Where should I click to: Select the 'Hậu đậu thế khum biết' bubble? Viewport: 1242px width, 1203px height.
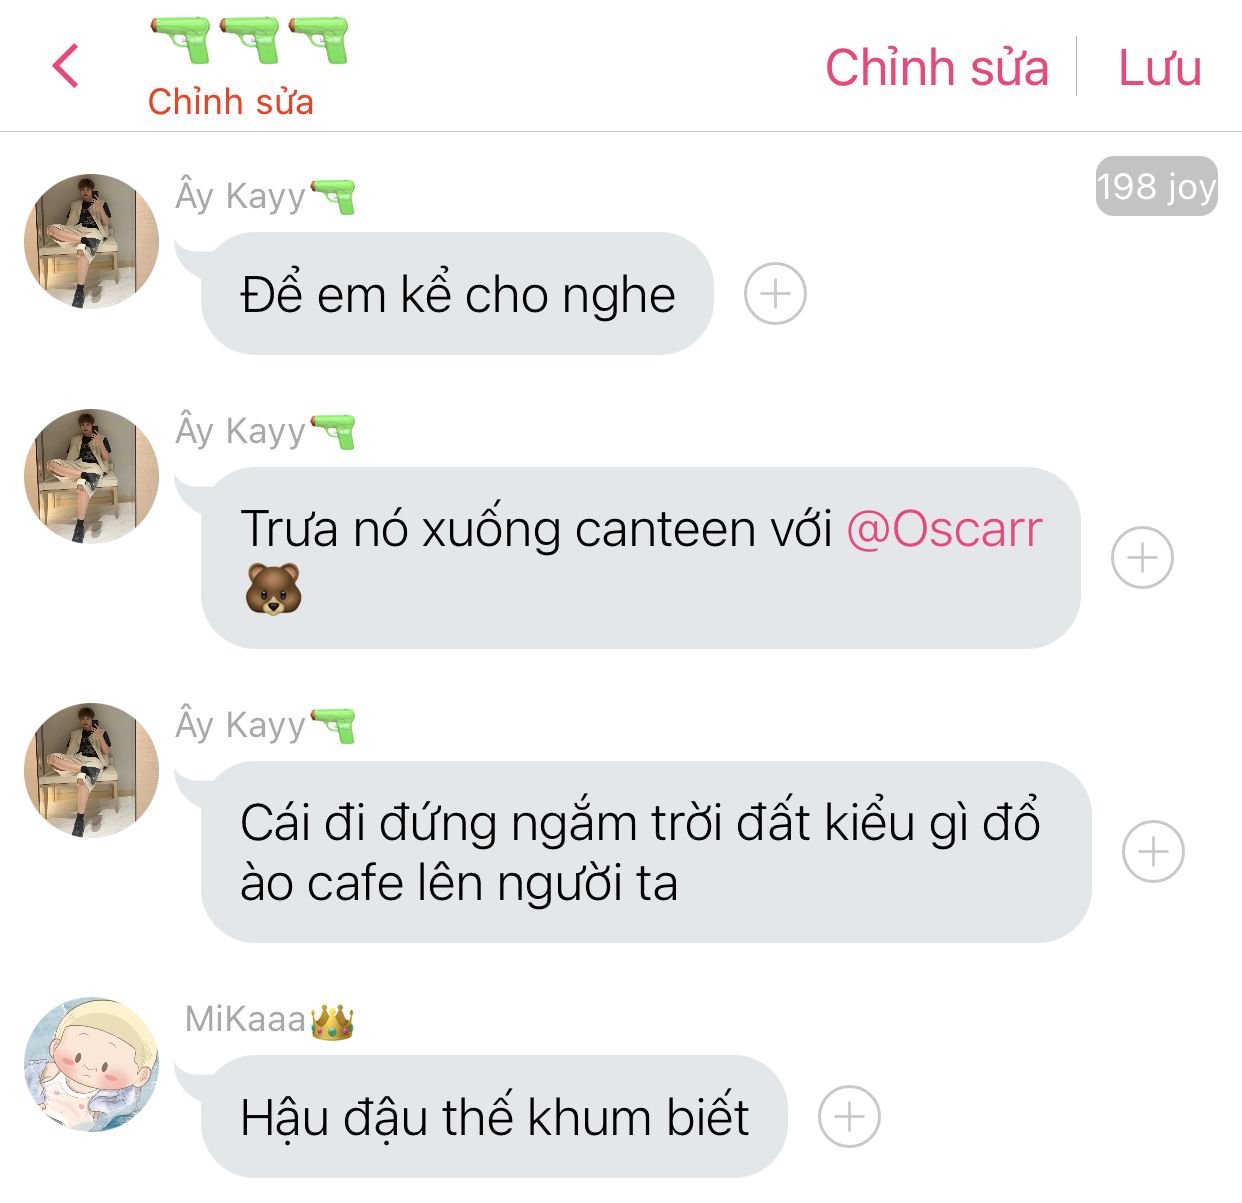point(494,1116)
